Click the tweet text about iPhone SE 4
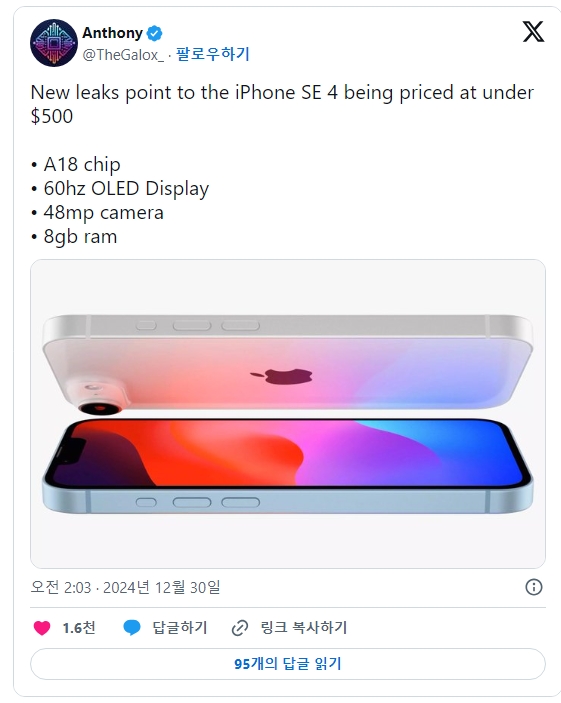The image size is (561, 703). click(x=282, y=104)
